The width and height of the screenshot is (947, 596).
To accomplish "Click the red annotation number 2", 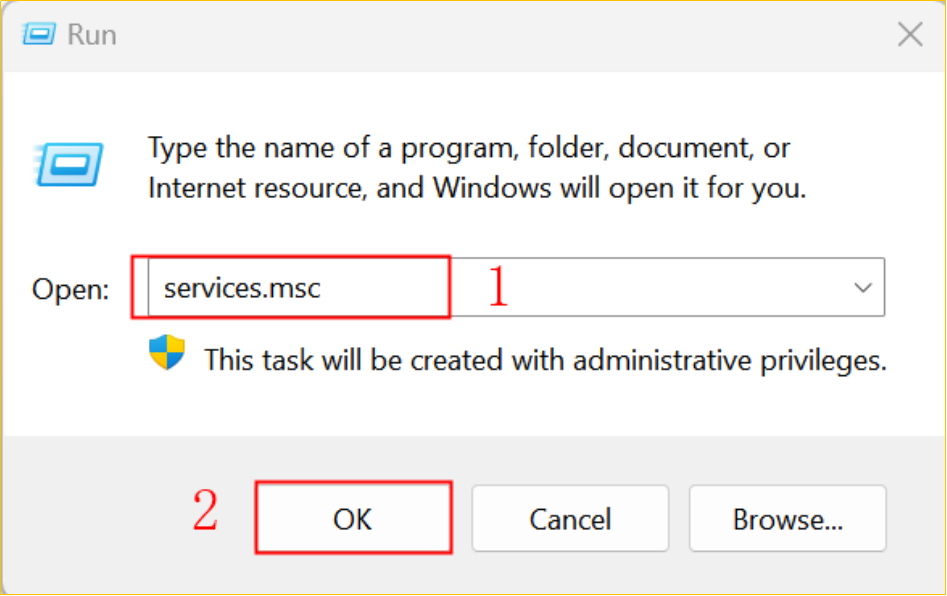I will point(205,510).
